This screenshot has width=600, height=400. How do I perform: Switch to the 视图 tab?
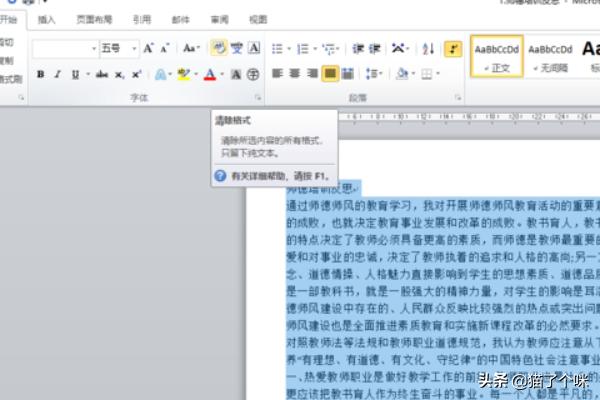(258, 20)
